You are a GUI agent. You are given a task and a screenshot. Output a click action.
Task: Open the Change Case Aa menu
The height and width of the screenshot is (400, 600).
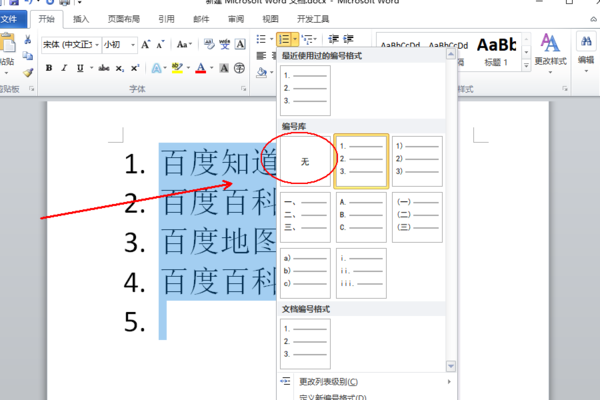tap(184, 45)
